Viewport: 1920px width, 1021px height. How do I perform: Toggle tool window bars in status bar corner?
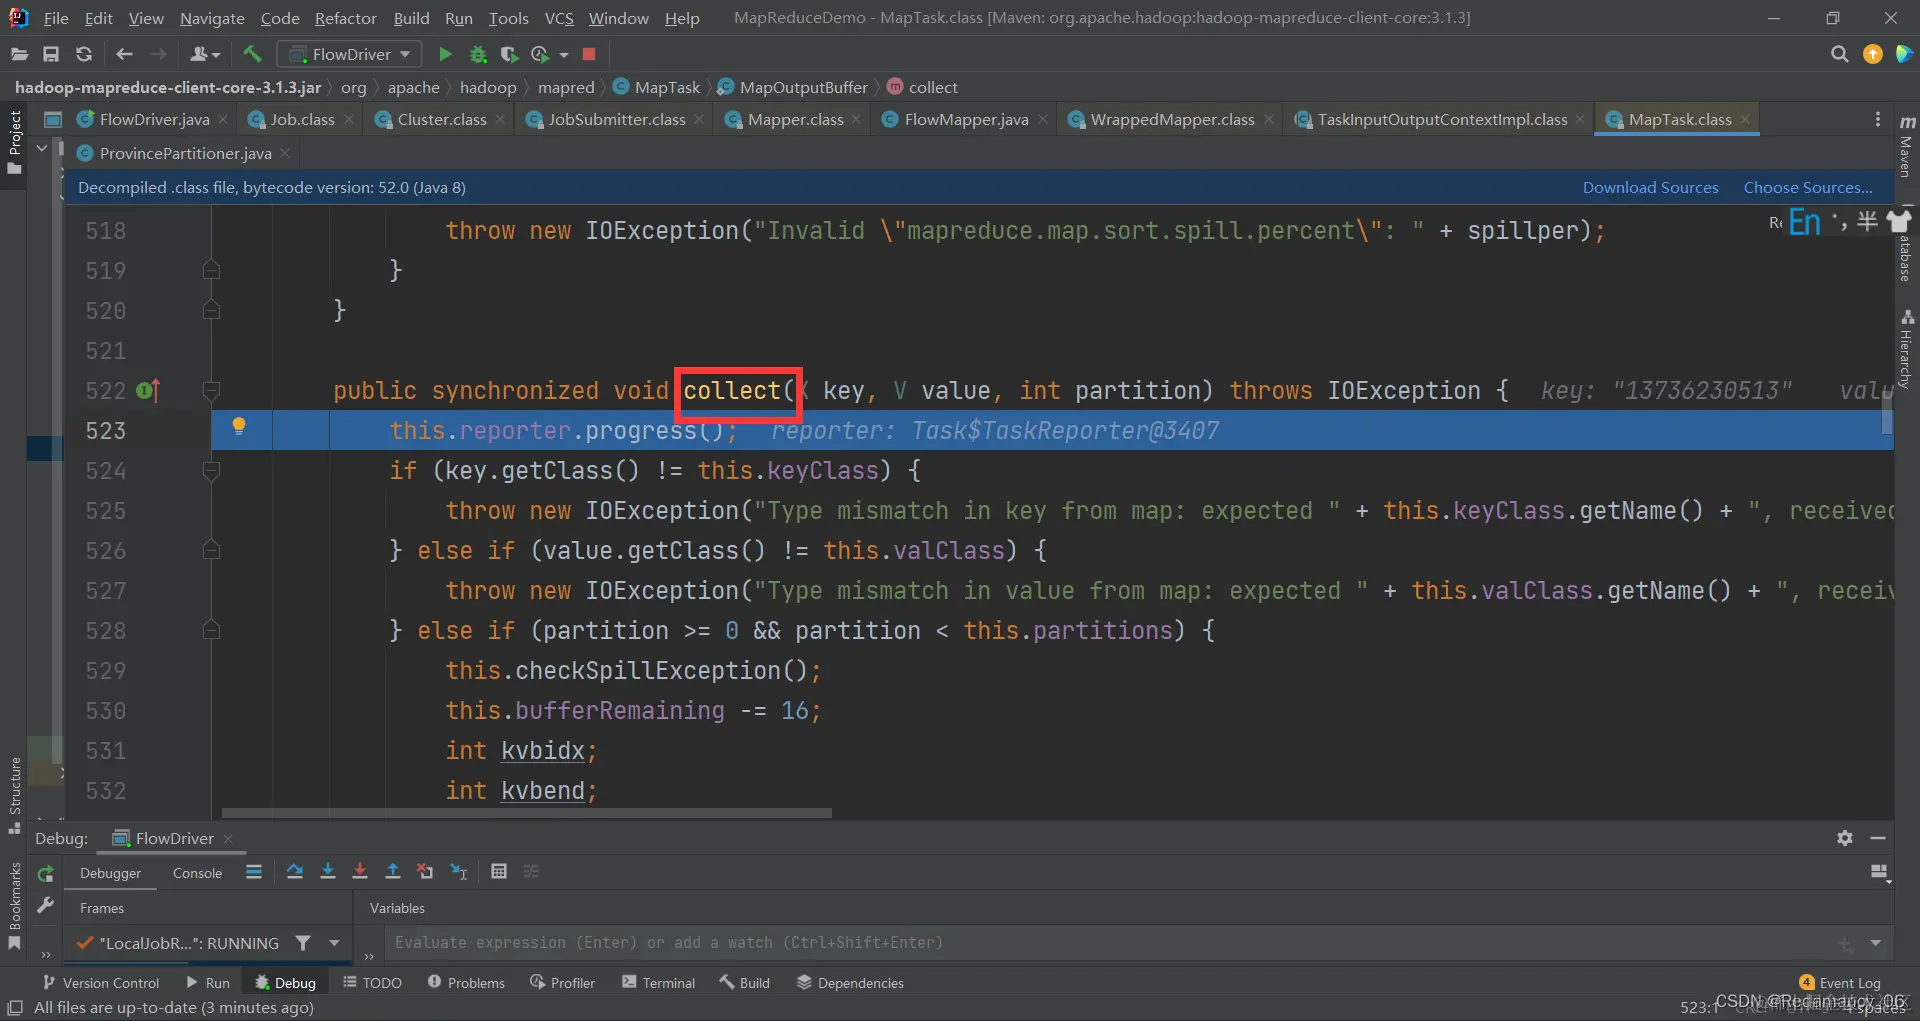(x=15, y=1008)
